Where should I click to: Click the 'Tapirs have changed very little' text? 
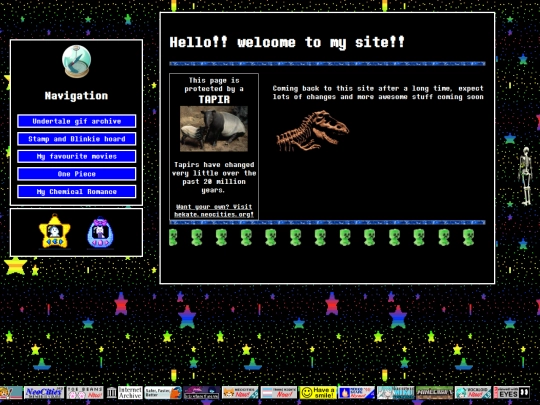coord(214,177)
